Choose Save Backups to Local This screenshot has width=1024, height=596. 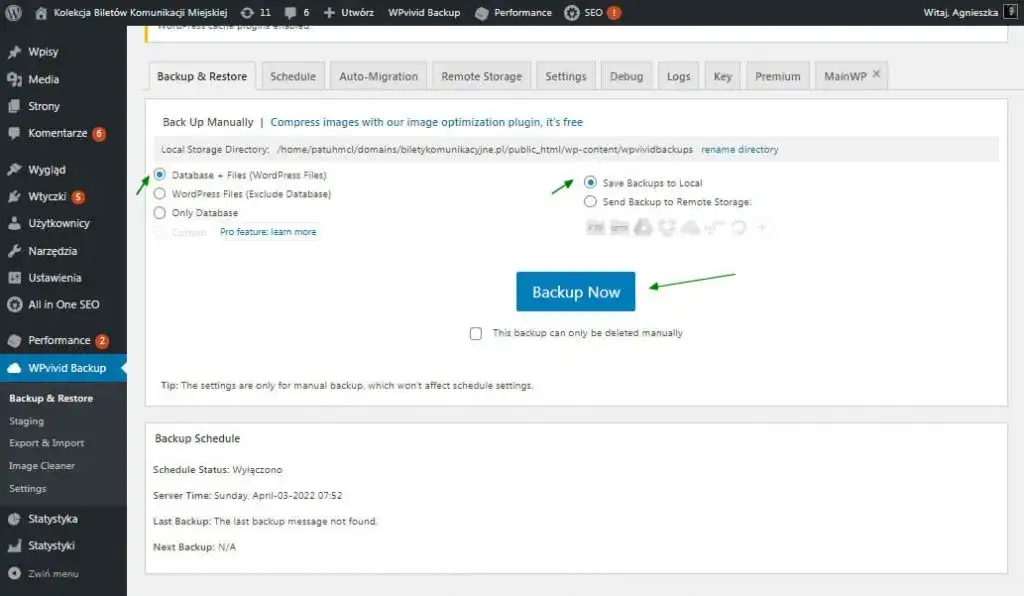click(x=590, y=182)
